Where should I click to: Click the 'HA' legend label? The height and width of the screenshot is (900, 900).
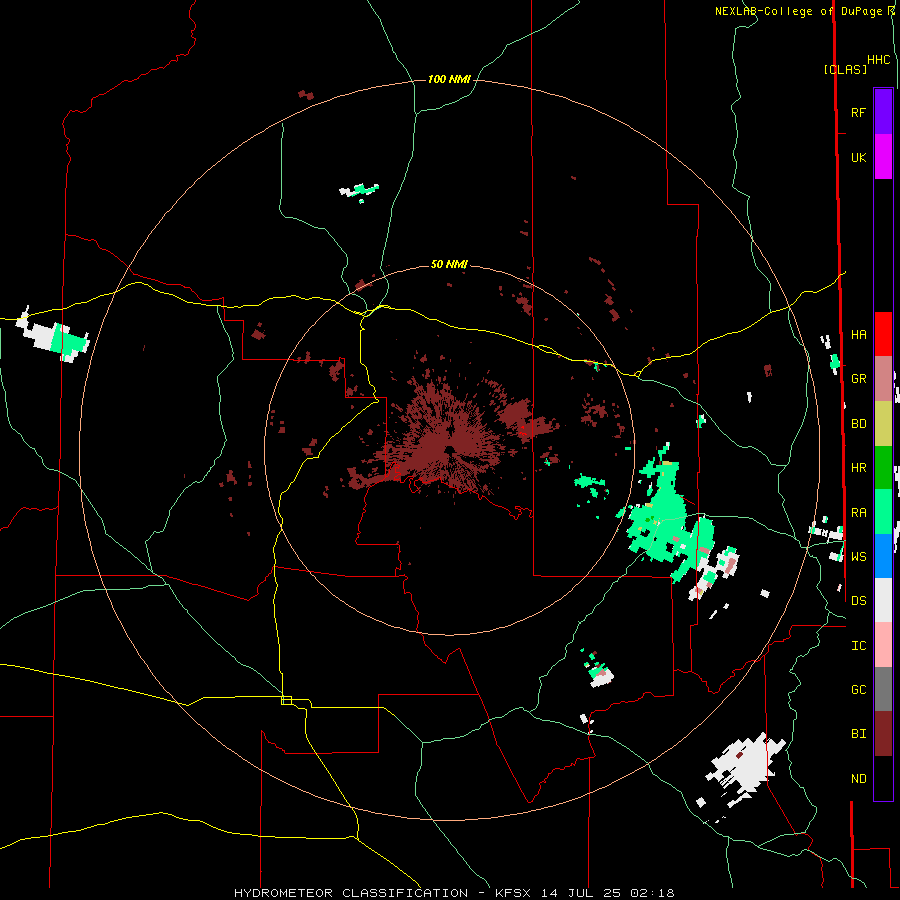click(858, 335)
